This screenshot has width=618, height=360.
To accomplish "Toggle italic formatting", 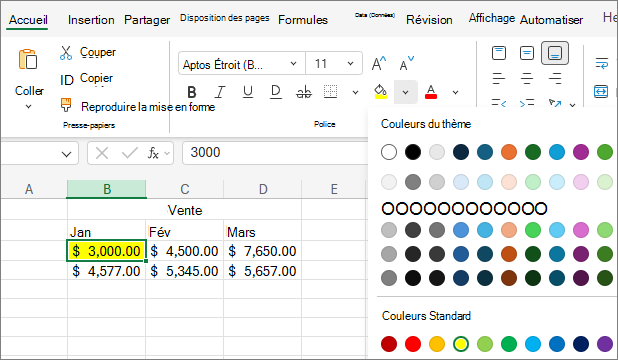I will pos(220,92).
